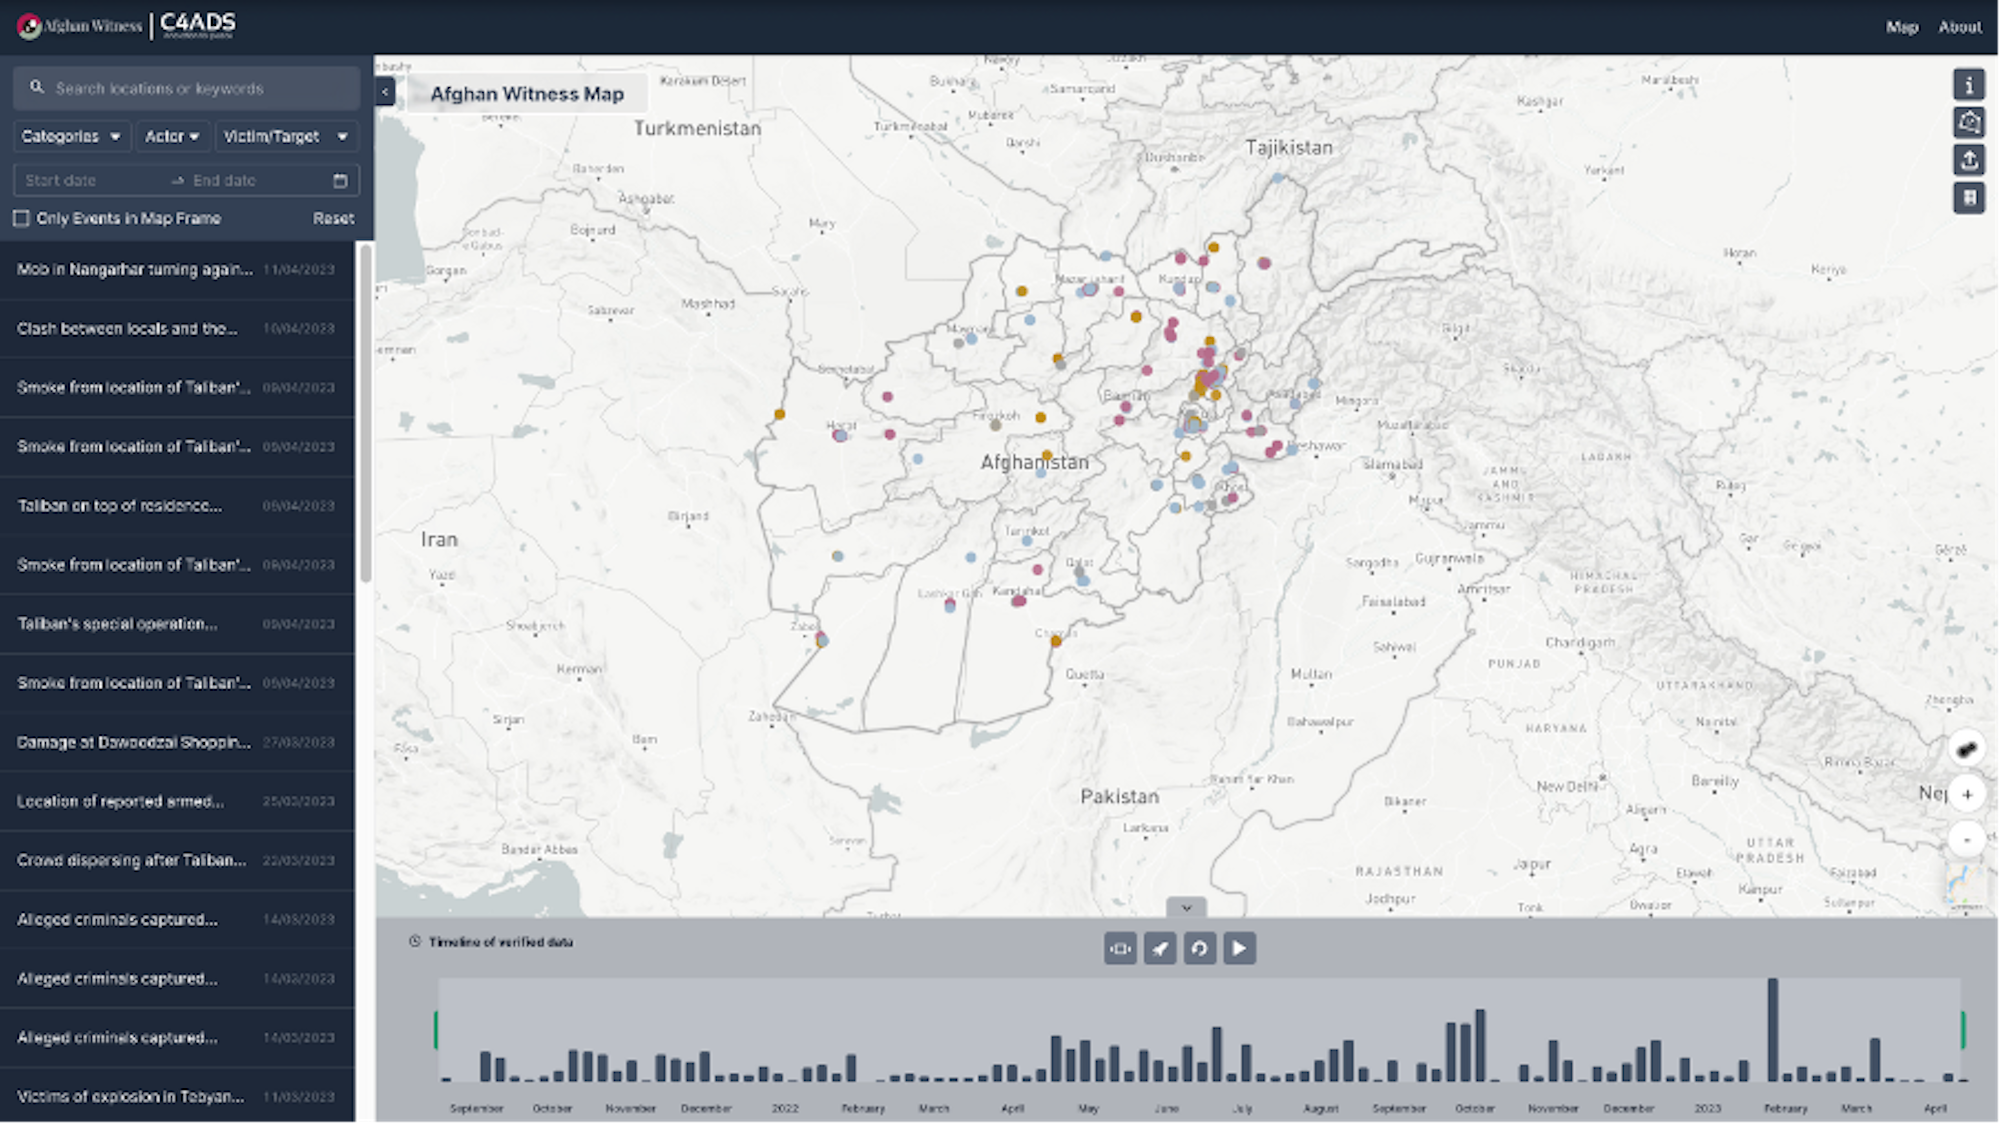2000x1124 pixels.
Task: Open the About menu item
Action: (1959, 27)
